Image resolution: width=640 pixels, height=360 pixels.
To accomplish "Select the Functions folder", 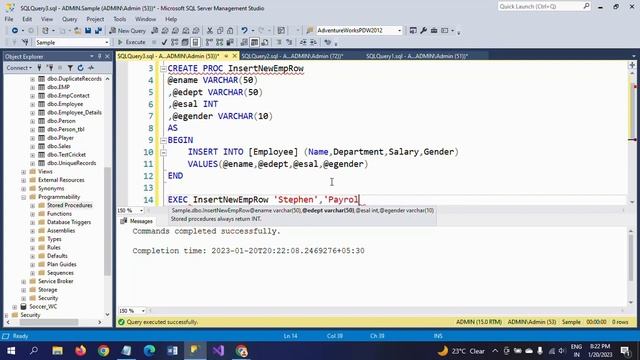I will coord(59,214).
